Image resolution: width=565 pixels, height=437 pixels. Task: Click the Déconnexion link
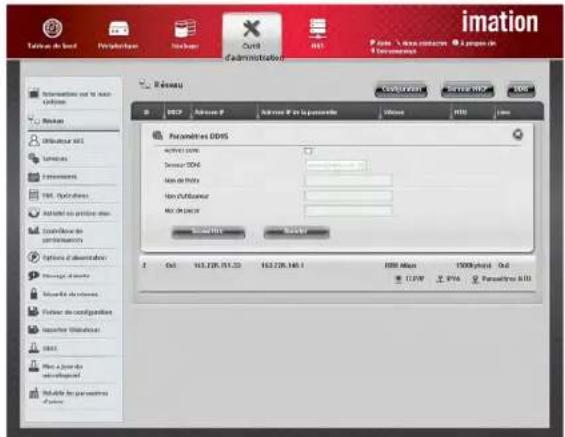coord(394,51)
